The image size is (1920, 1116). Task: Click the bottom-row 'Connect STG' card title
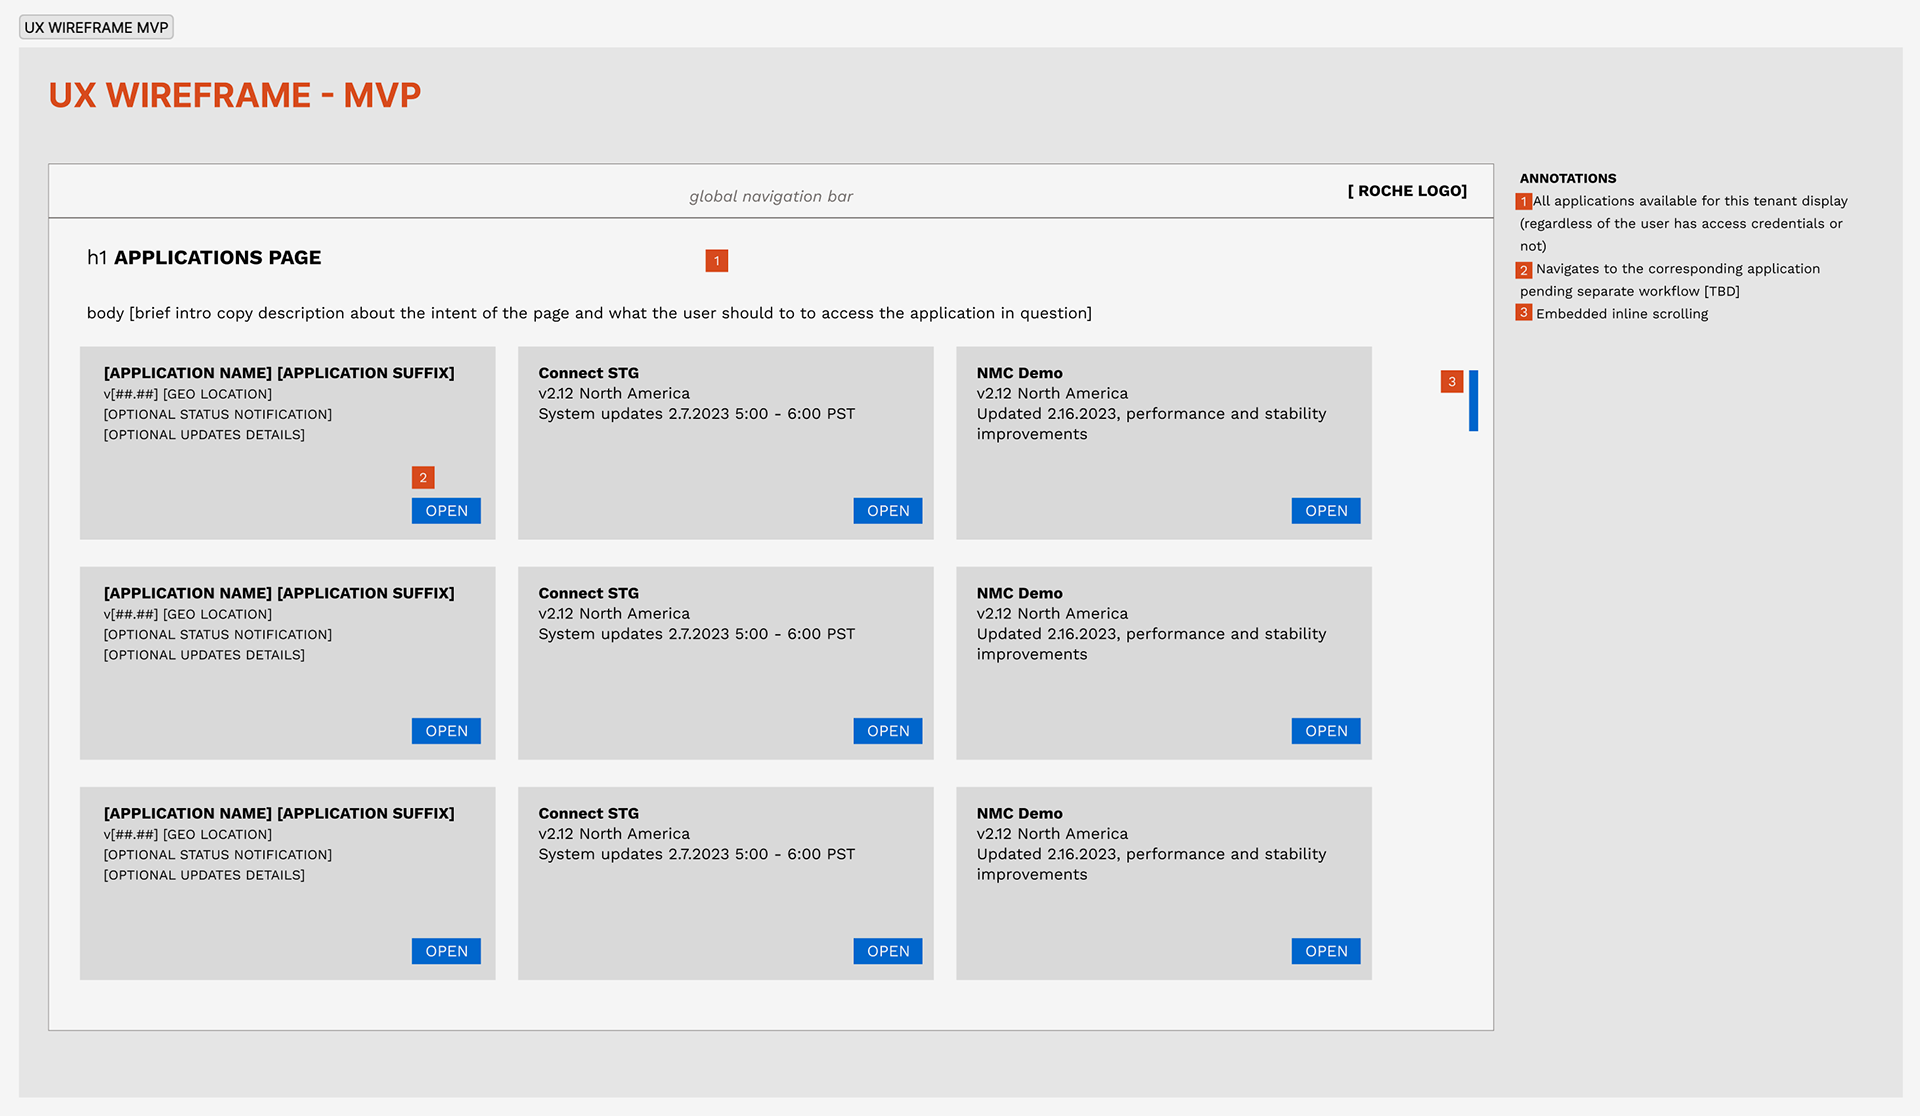click(x=588, y=813)
